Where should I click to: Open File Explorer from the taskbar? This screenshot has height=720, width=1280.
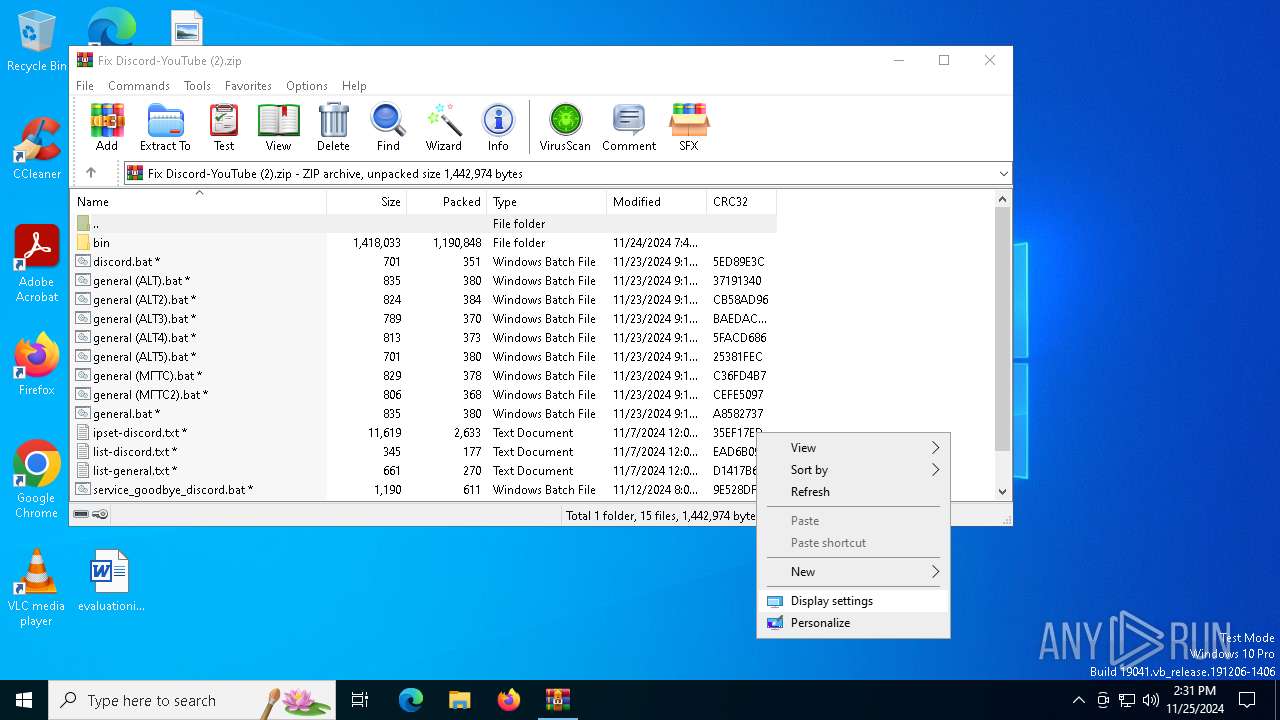point(459,700)
